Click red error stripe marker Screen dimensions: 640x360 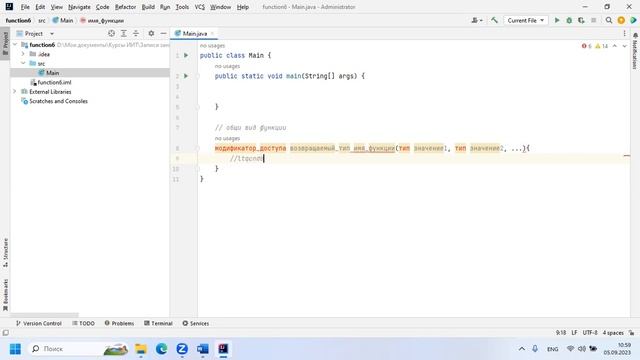tap(627, 156)
